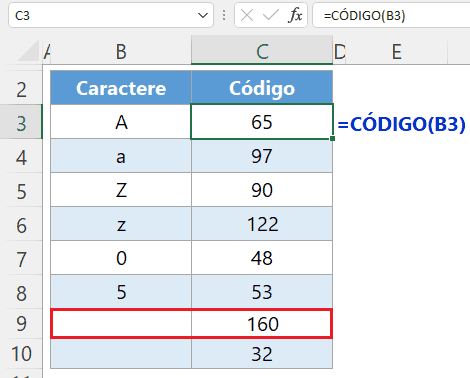
Task: Select cell containing lowercase z
Action: pyautogui.click(x=121, y=224)
